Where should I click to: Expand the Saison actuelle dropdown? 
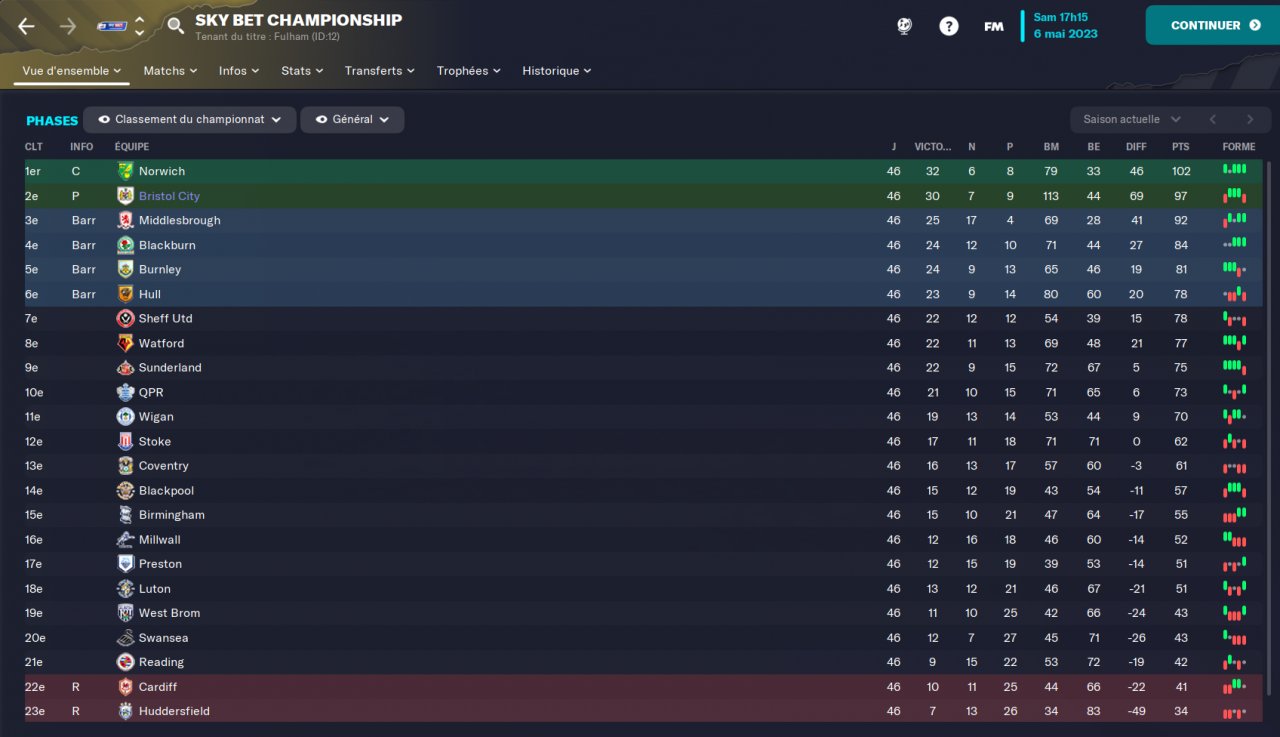coord(1132,119)
